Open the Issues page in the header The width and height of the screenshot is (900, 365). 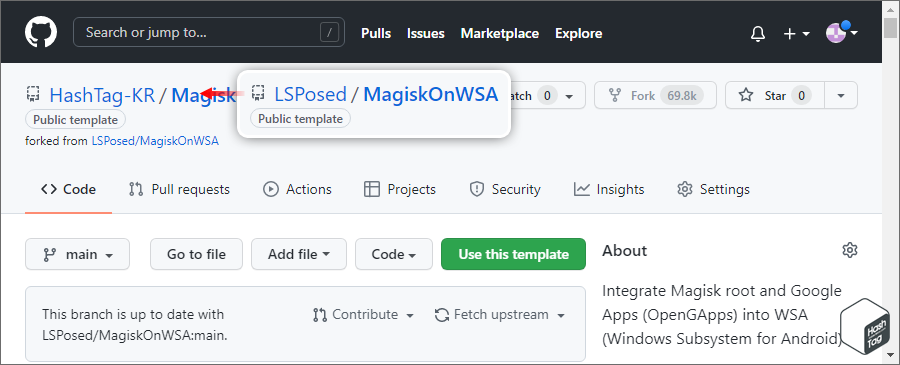[426, 33]
